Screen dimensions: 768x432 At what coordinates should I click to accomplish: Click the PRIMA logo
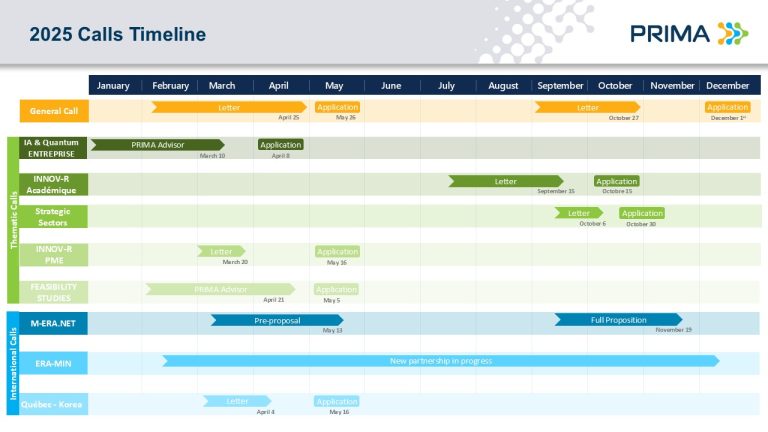coord(688,33)
